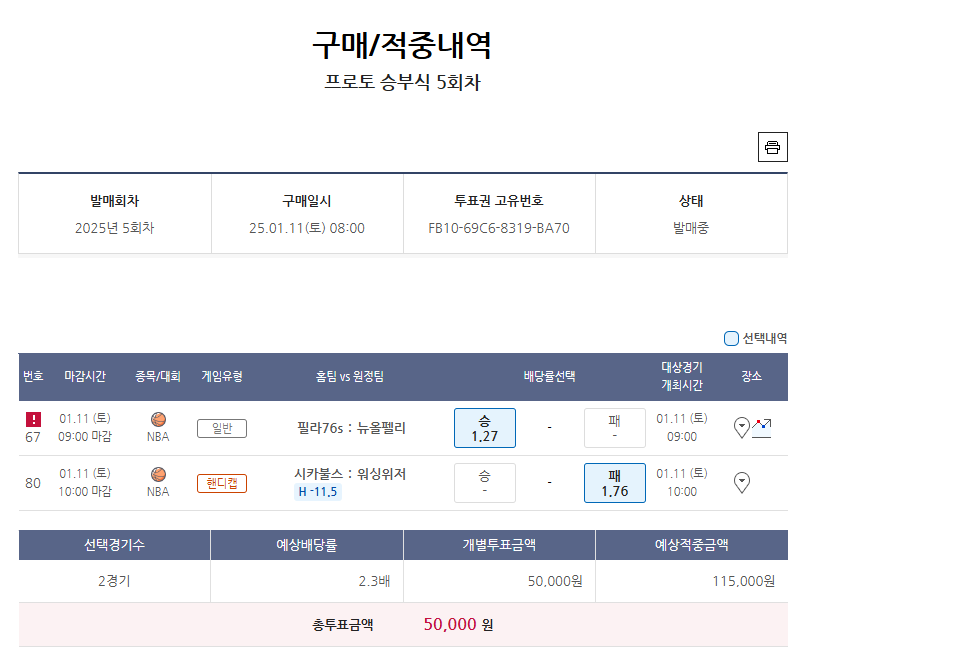Open the venue location pin for game 80
960x649 pixels.
742,483
